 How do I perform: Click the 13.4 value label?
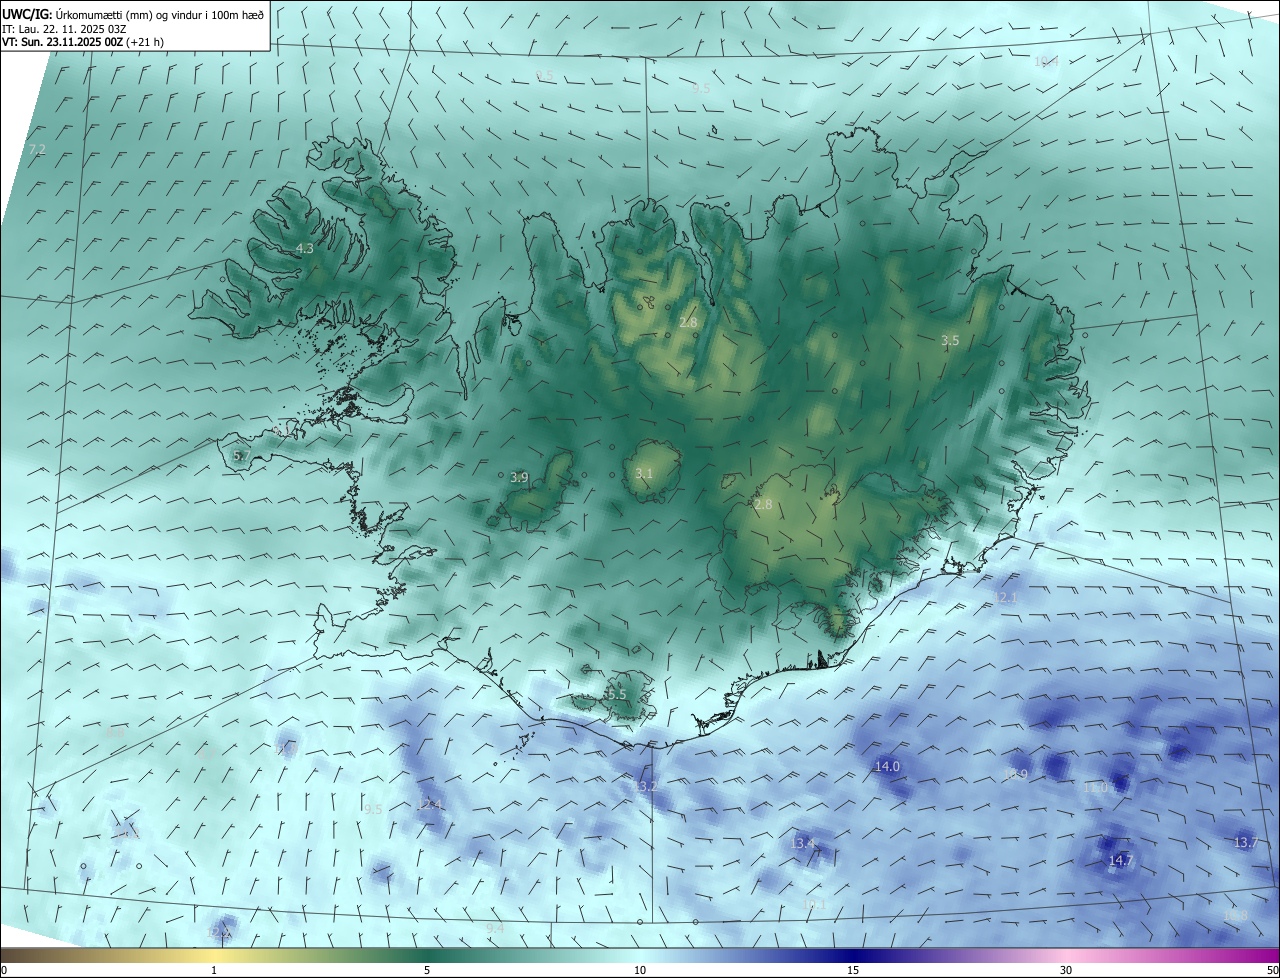803,843
